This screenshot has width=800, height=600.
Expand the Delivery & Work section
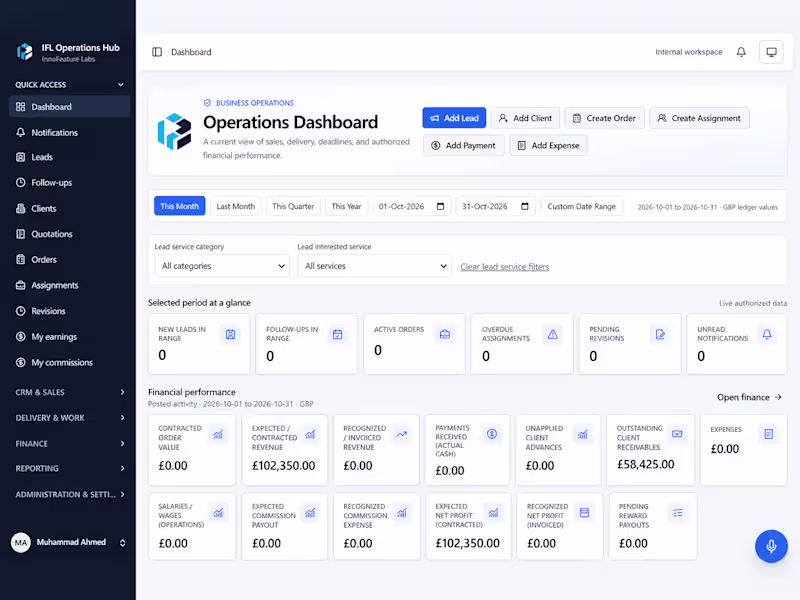point(69,418)
